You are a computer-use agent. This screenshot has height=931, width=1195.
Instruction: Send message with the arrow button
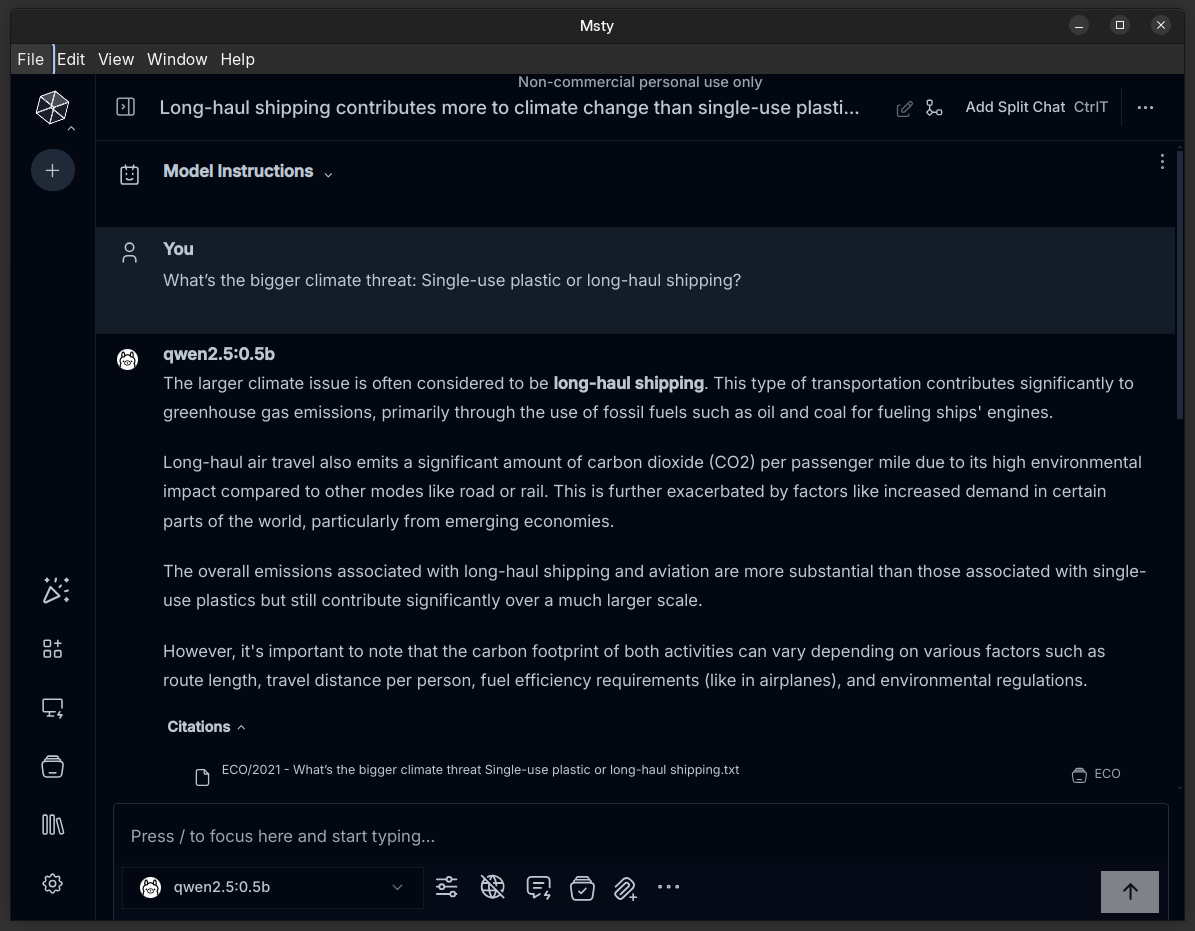pos(1129,892)
